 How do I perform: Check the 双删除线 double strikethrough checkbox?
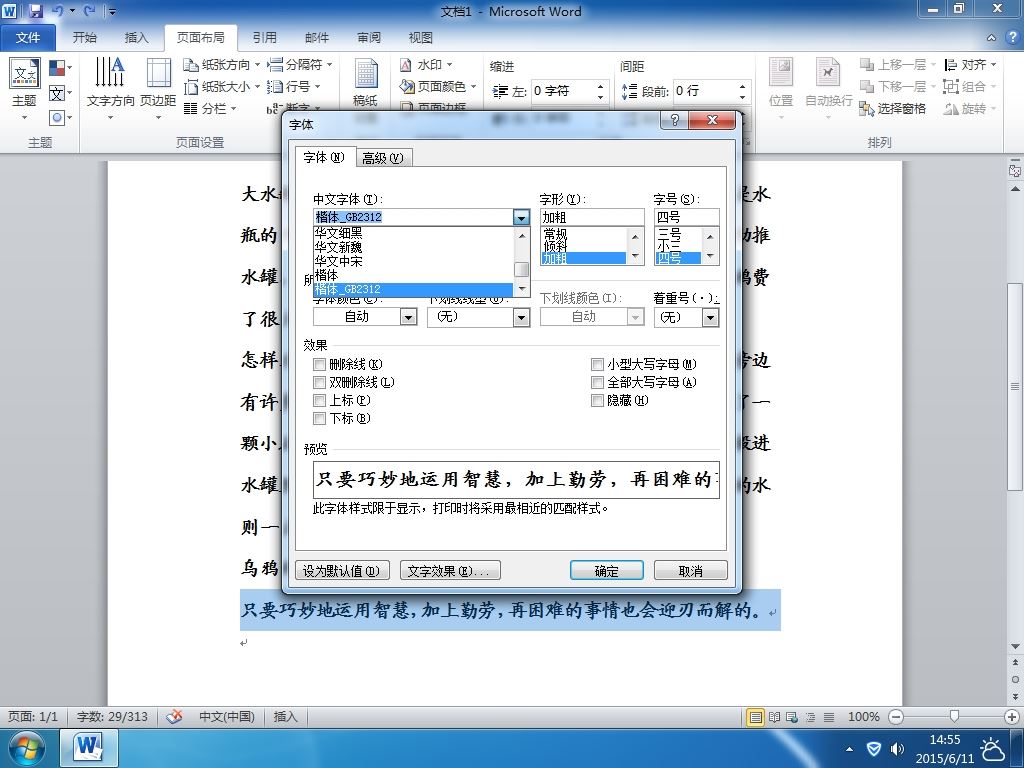pos(319,382)
